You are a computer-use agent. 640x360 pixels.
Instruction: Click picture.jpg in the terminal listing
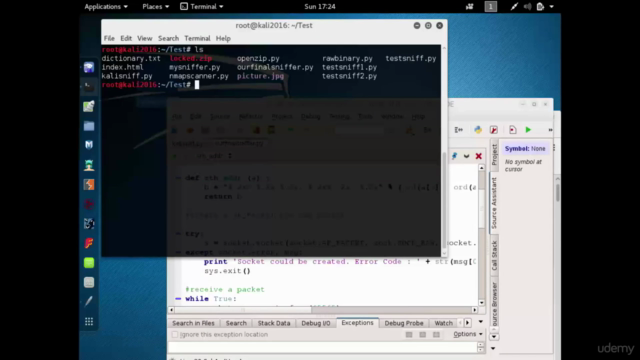tap(260, 76)
